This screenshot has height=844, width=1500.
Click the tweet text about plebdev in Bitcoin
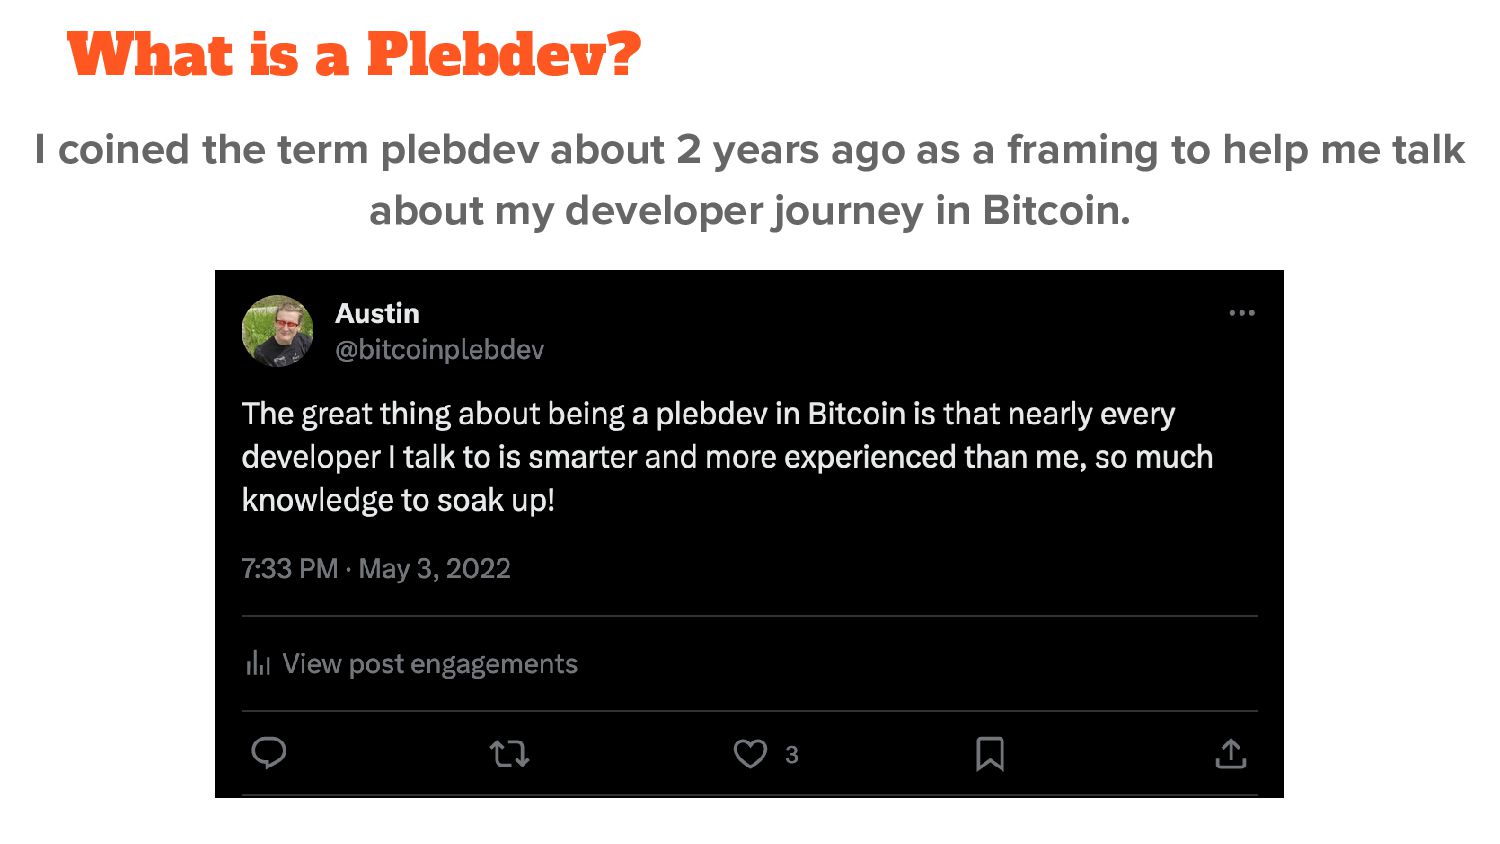point(727,457)
